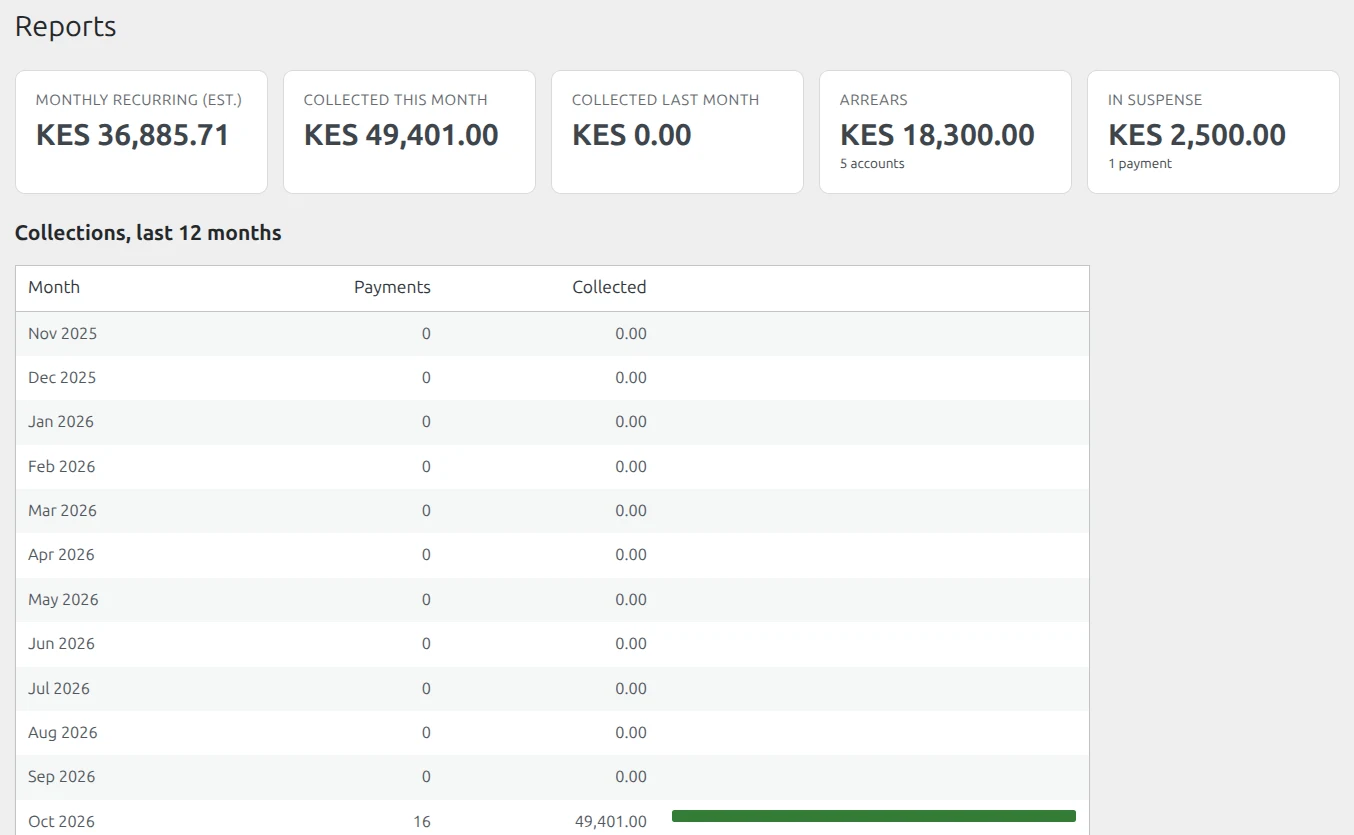Viewport: 1354px width, 835px height.
Task: Click the payments count 0 for Jan 2026
Action: pyautogui.click(x=426, y=422)
